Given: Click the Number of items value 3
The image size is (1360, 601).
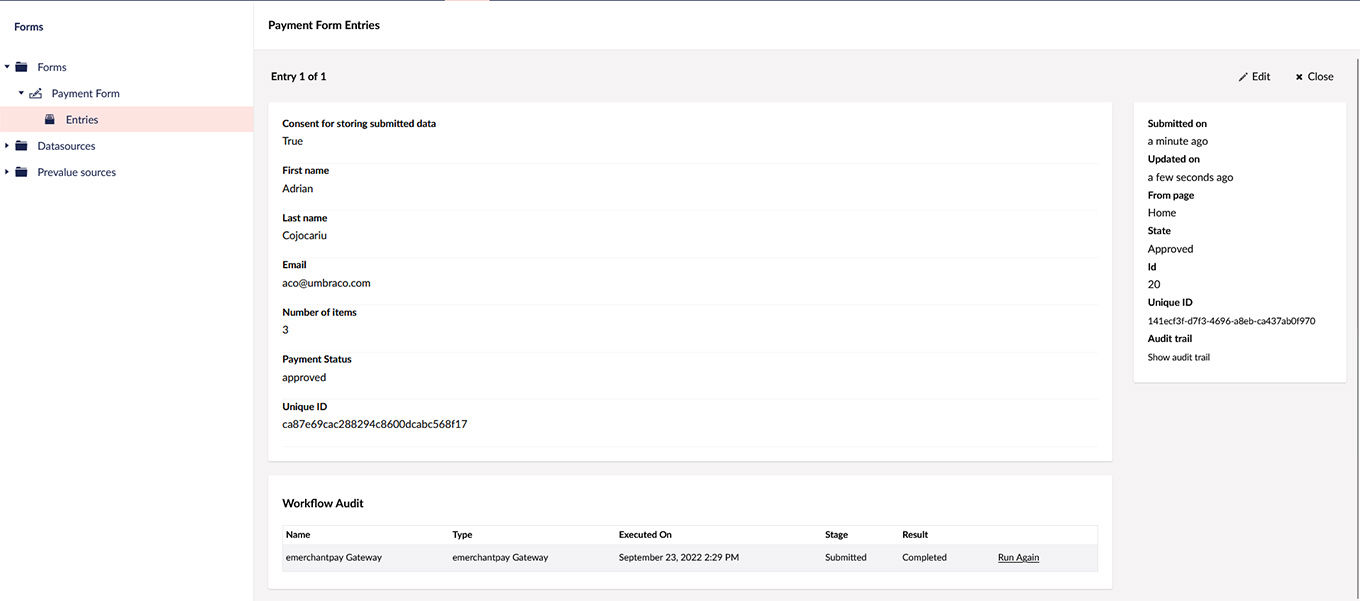Looking at the screenshot, I should (x=285, y=330).
